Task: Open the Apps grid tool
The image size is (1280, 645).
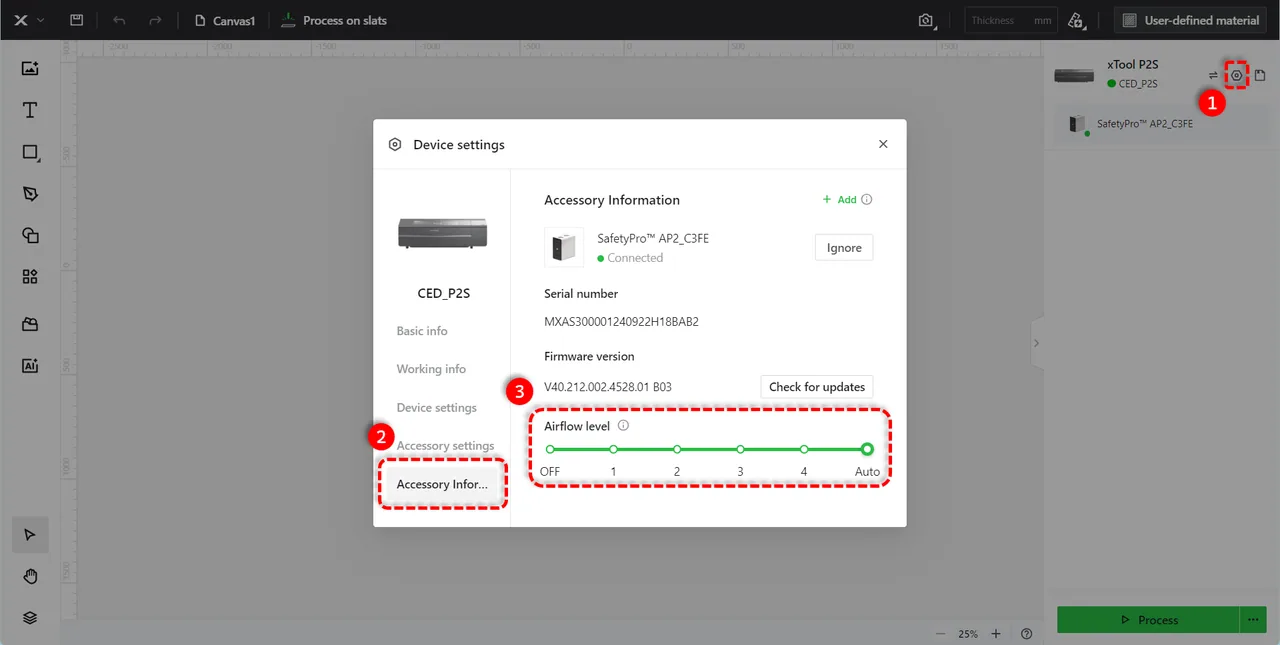Action: click(30, 277)
